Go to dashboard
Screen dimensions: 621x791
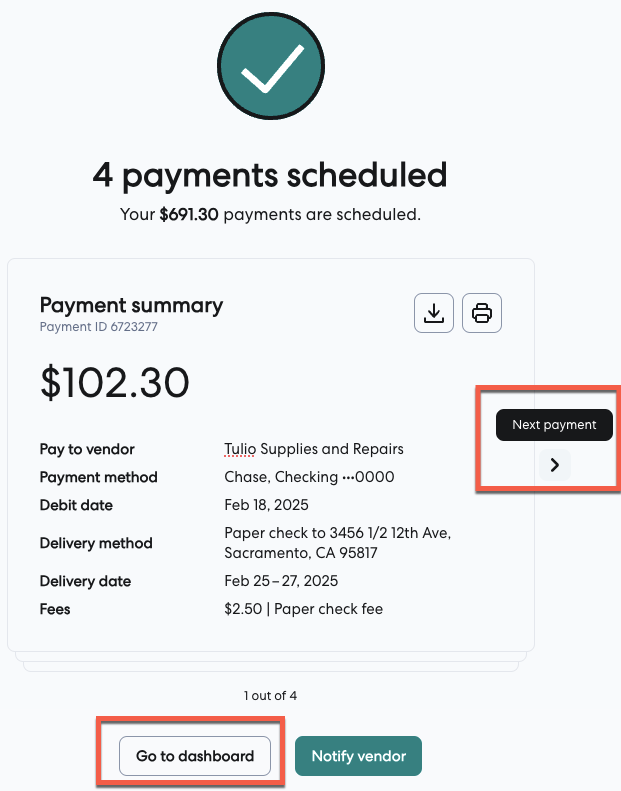click(x=195, y=756)
